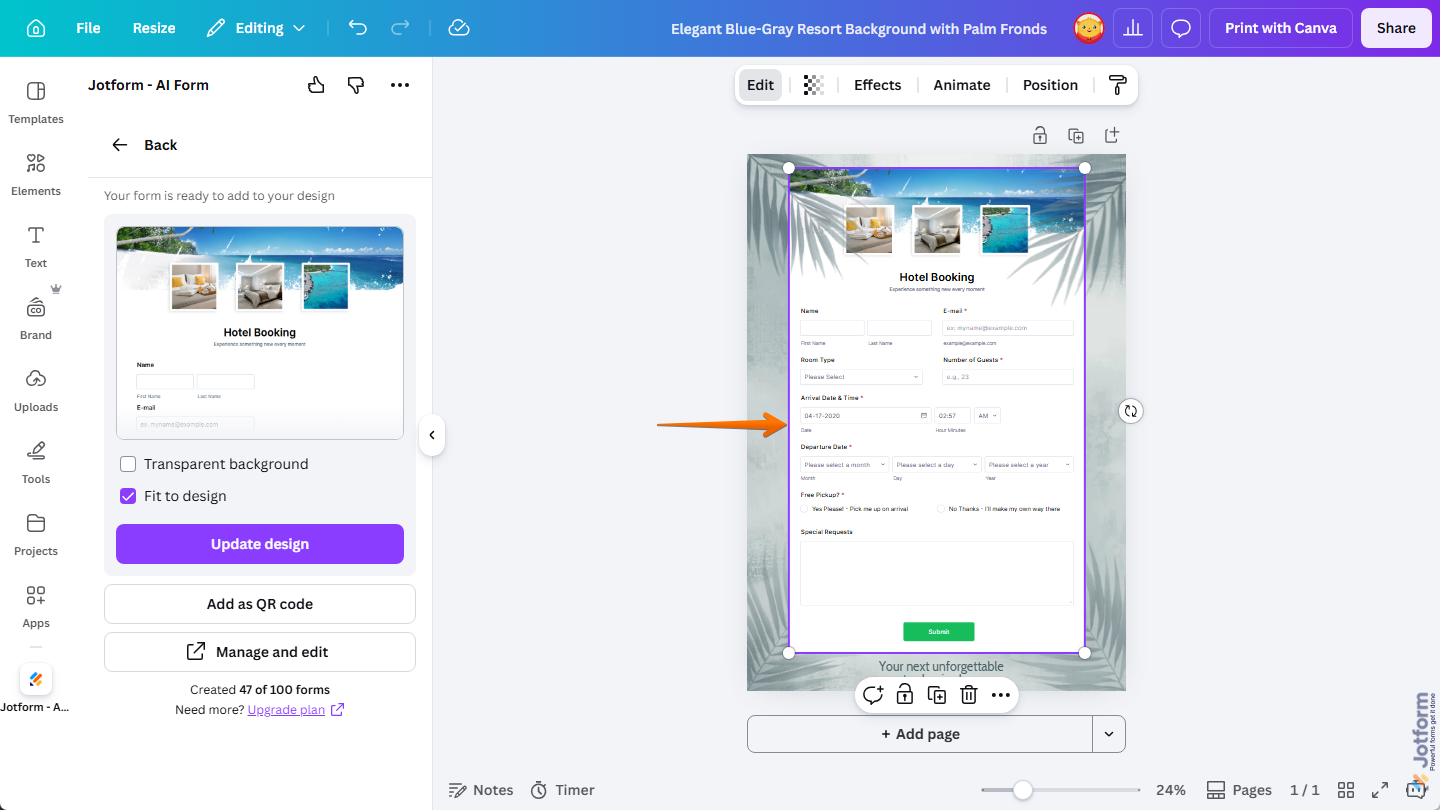Open the Elements panel
1440x810 pixels.
coord(36,175)
